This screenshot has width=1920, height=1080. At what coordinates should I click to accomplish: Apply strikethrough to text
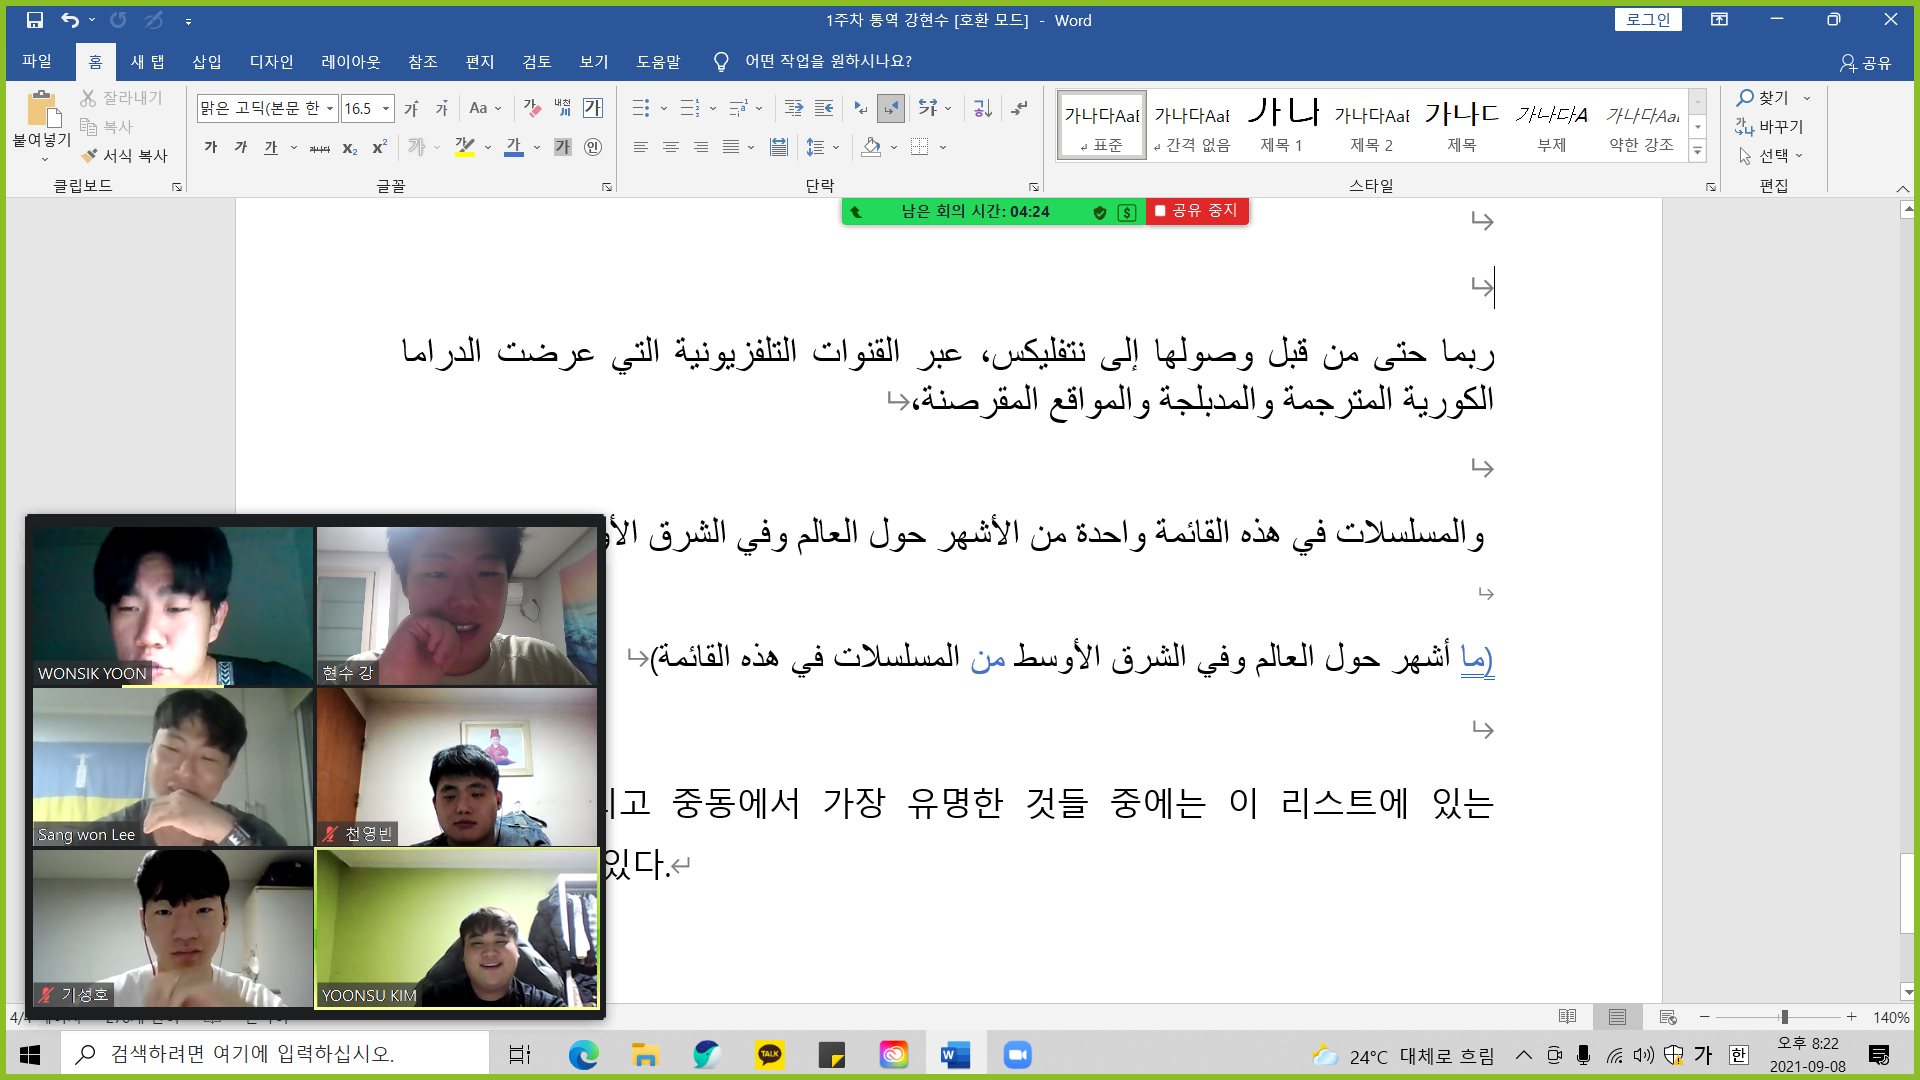[x=319, y=148]
